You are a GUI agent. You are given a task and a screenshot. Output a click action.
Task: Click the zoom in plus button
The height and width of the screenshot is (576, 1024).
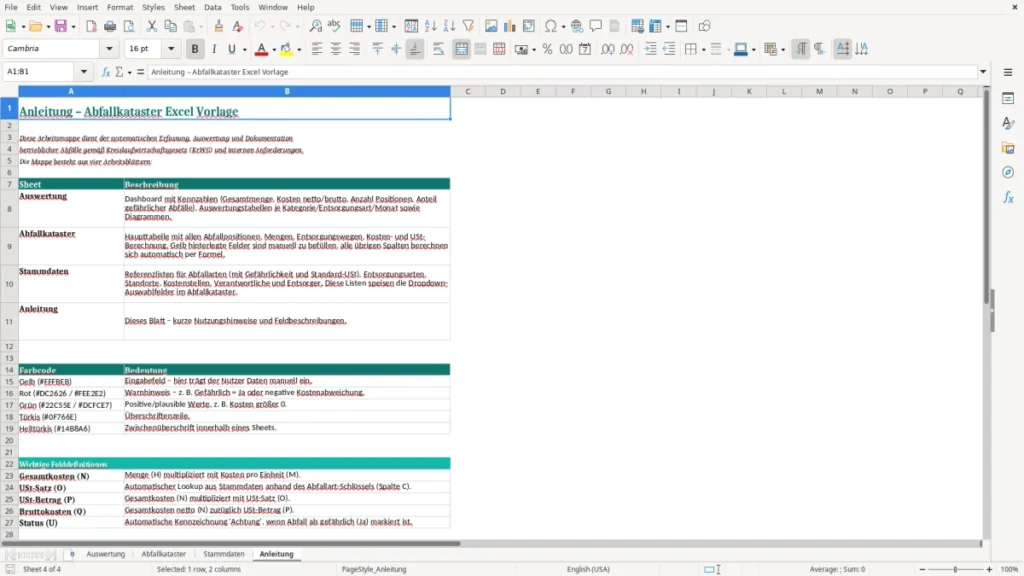tap(989, 569)
